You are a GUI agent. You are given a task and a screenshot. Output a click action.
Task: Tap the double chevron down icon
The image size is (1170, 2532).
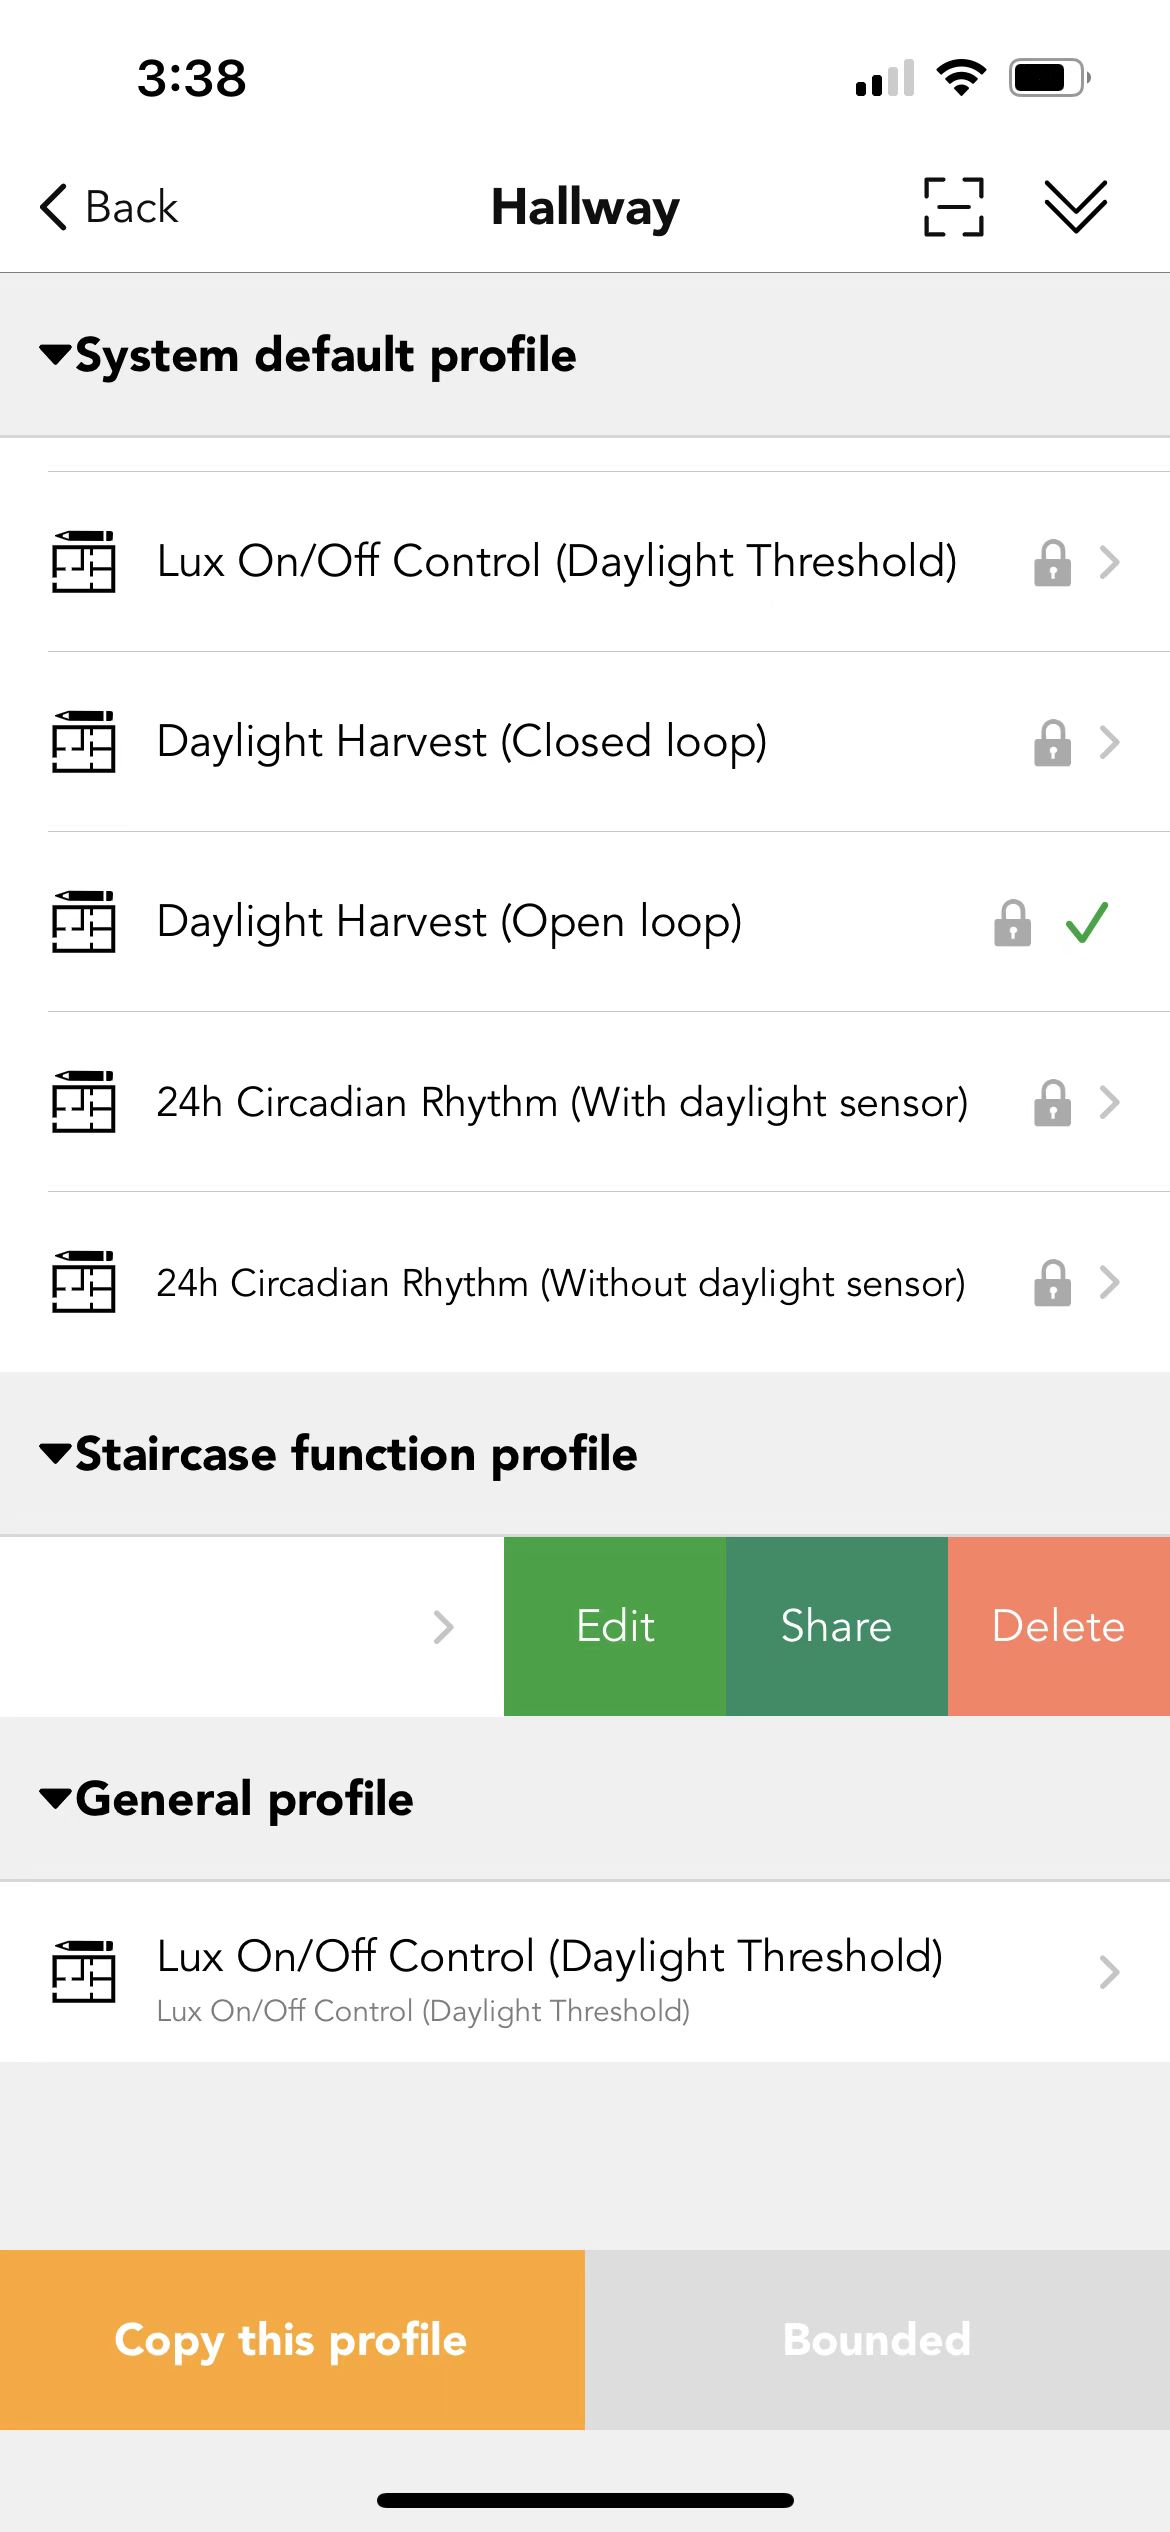(1075, 207)
